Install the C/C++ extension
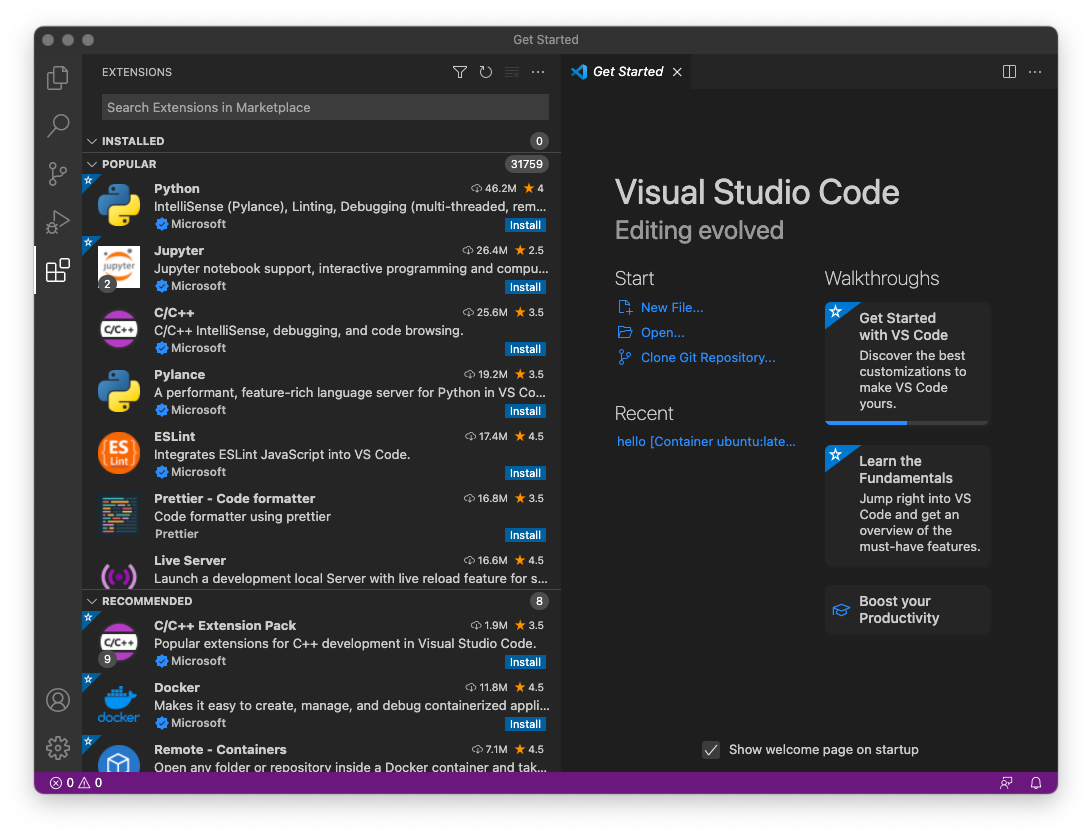1092x836 pixels. (x=525, y=349)
